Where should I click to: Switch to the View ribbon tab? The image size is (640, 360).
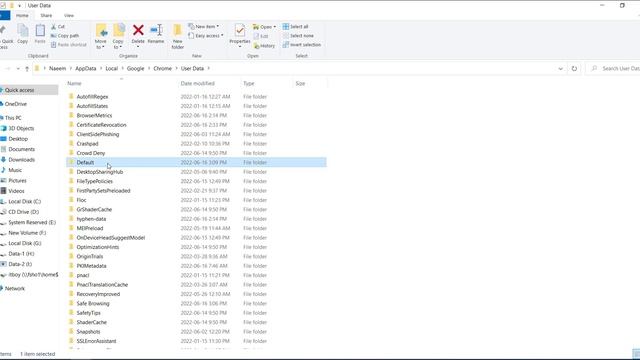(x=69, y=16)
